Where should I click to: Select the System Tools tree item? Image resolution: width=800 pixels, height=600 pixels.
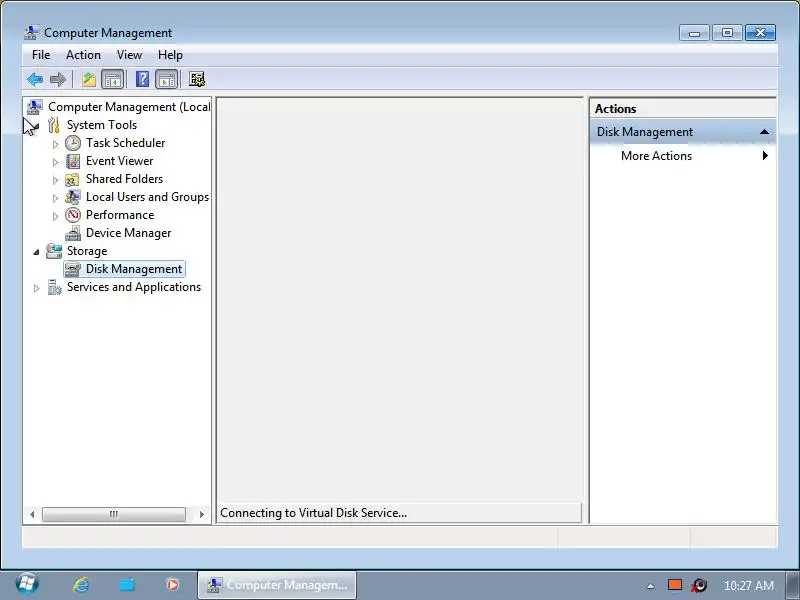click(x=102, y=125)
